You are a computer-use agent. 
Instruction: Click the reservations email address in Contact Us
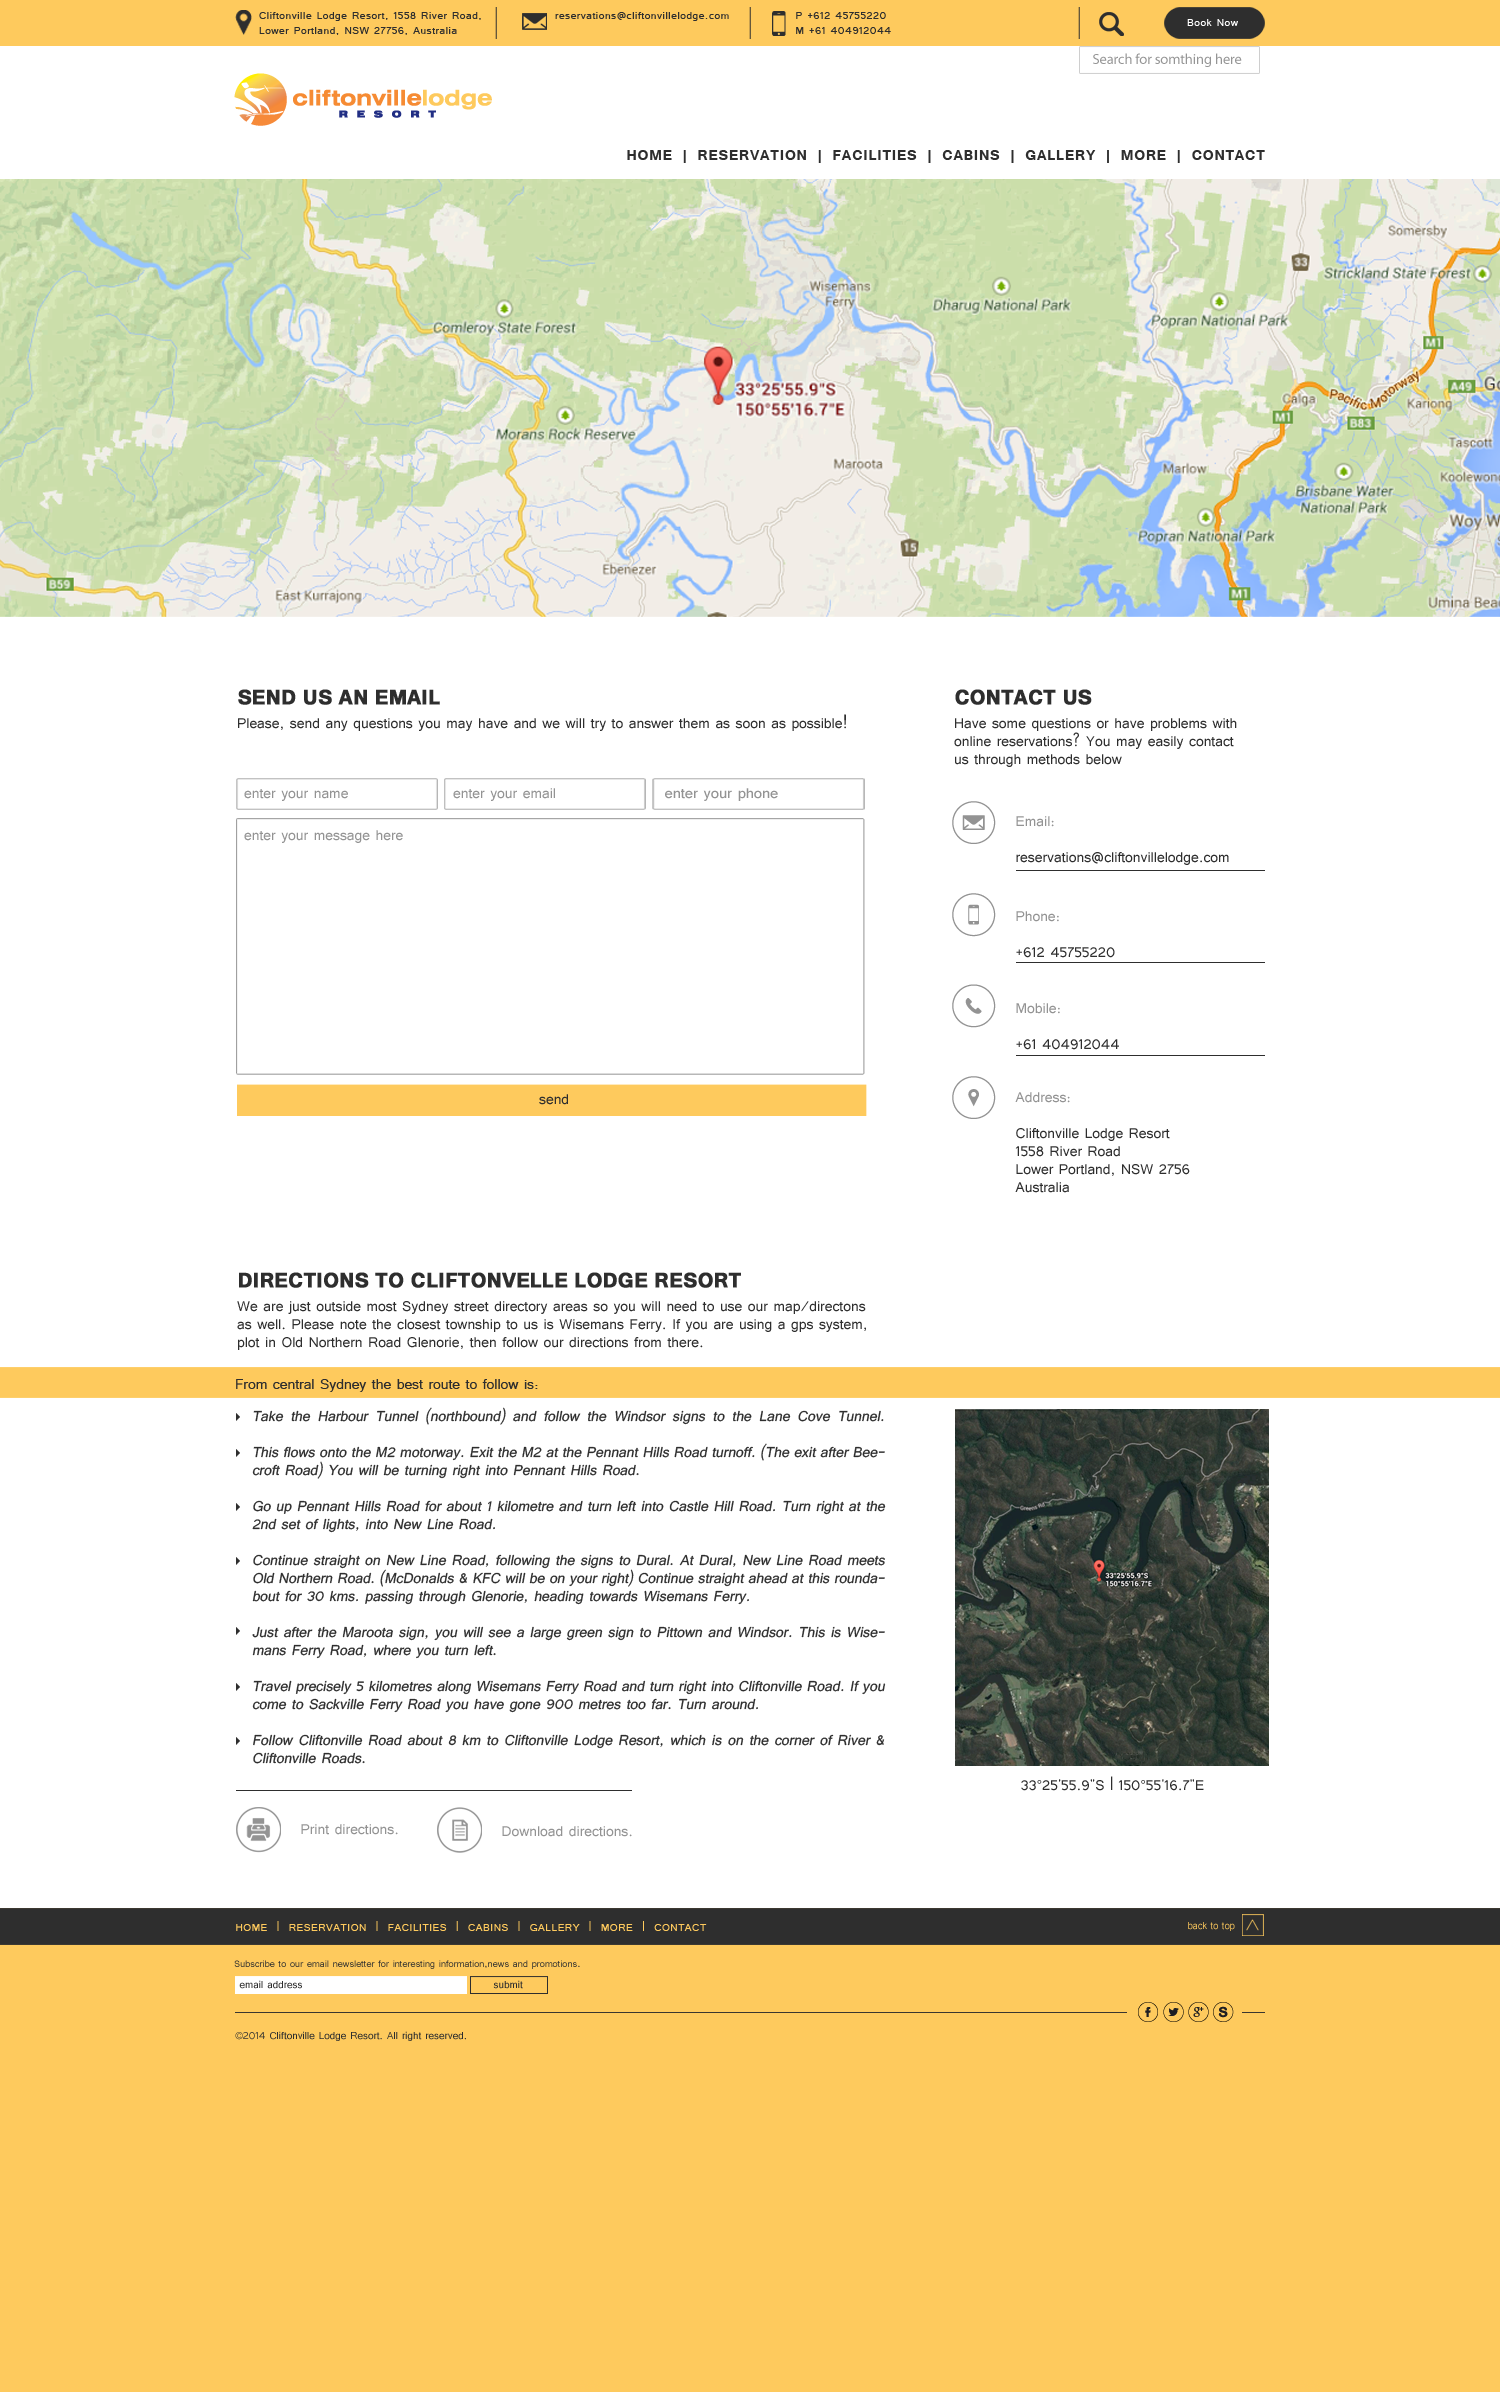(1122, 858)
